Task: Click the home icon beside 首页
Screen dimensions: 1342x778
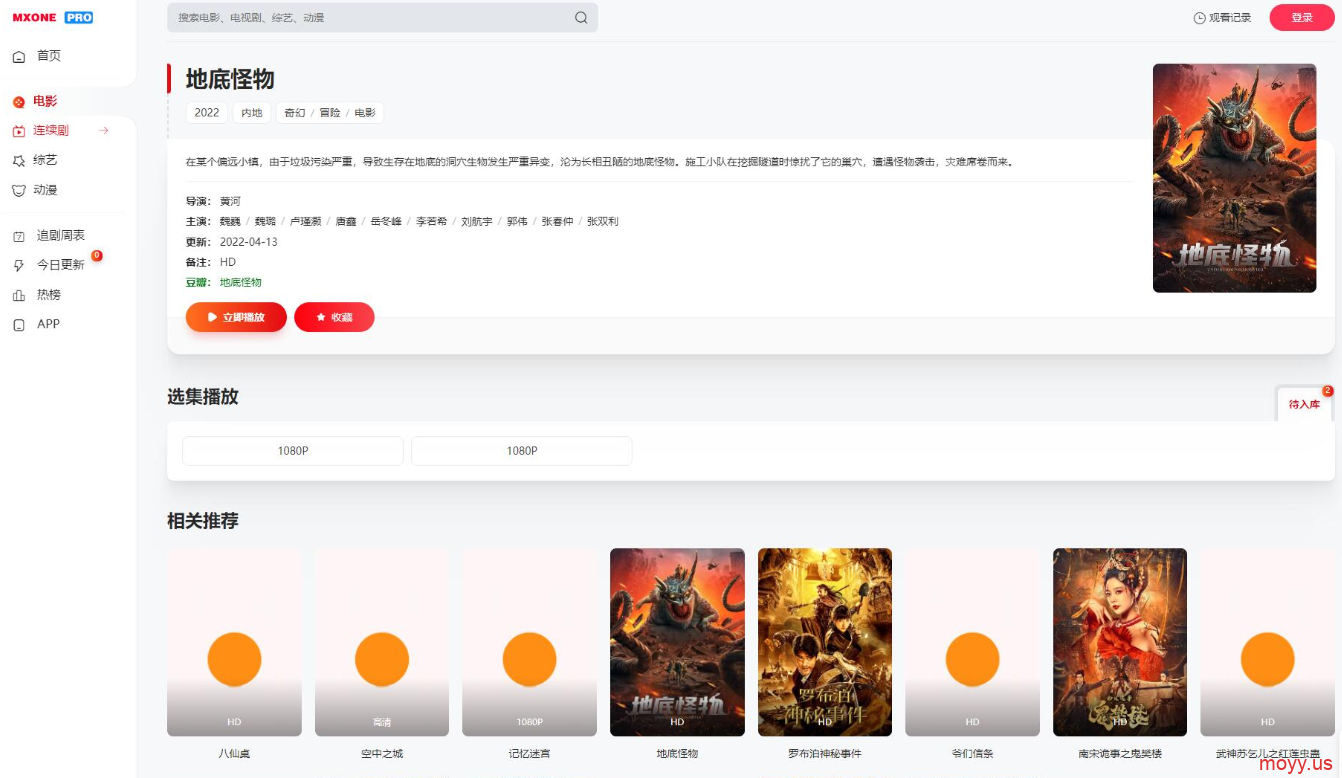Action: click(19, 57)
